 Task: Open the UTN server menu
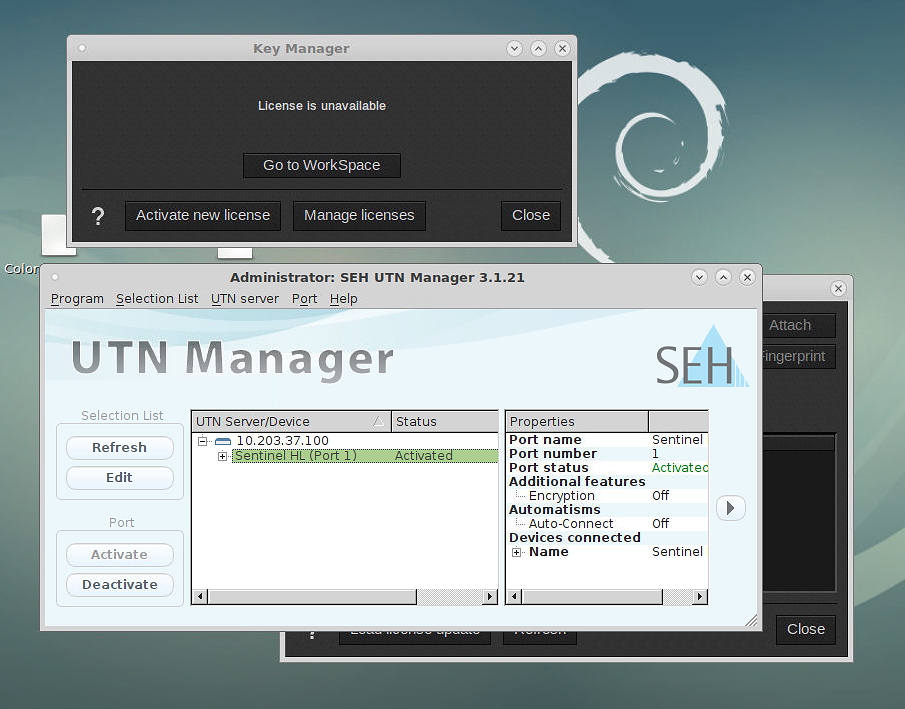click(x=245, y=299)
